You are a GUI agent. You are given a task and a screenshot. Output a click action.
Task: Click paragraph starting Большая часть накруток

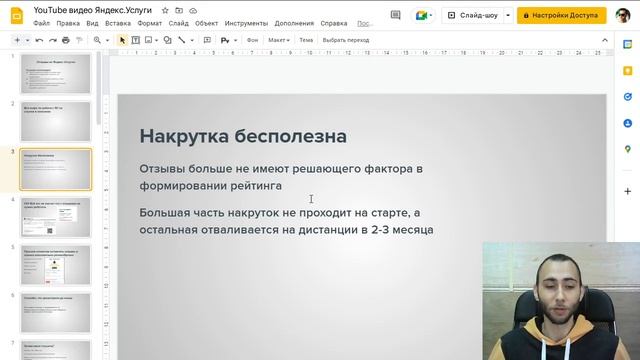pyautogui.click(x=286, y=221)
